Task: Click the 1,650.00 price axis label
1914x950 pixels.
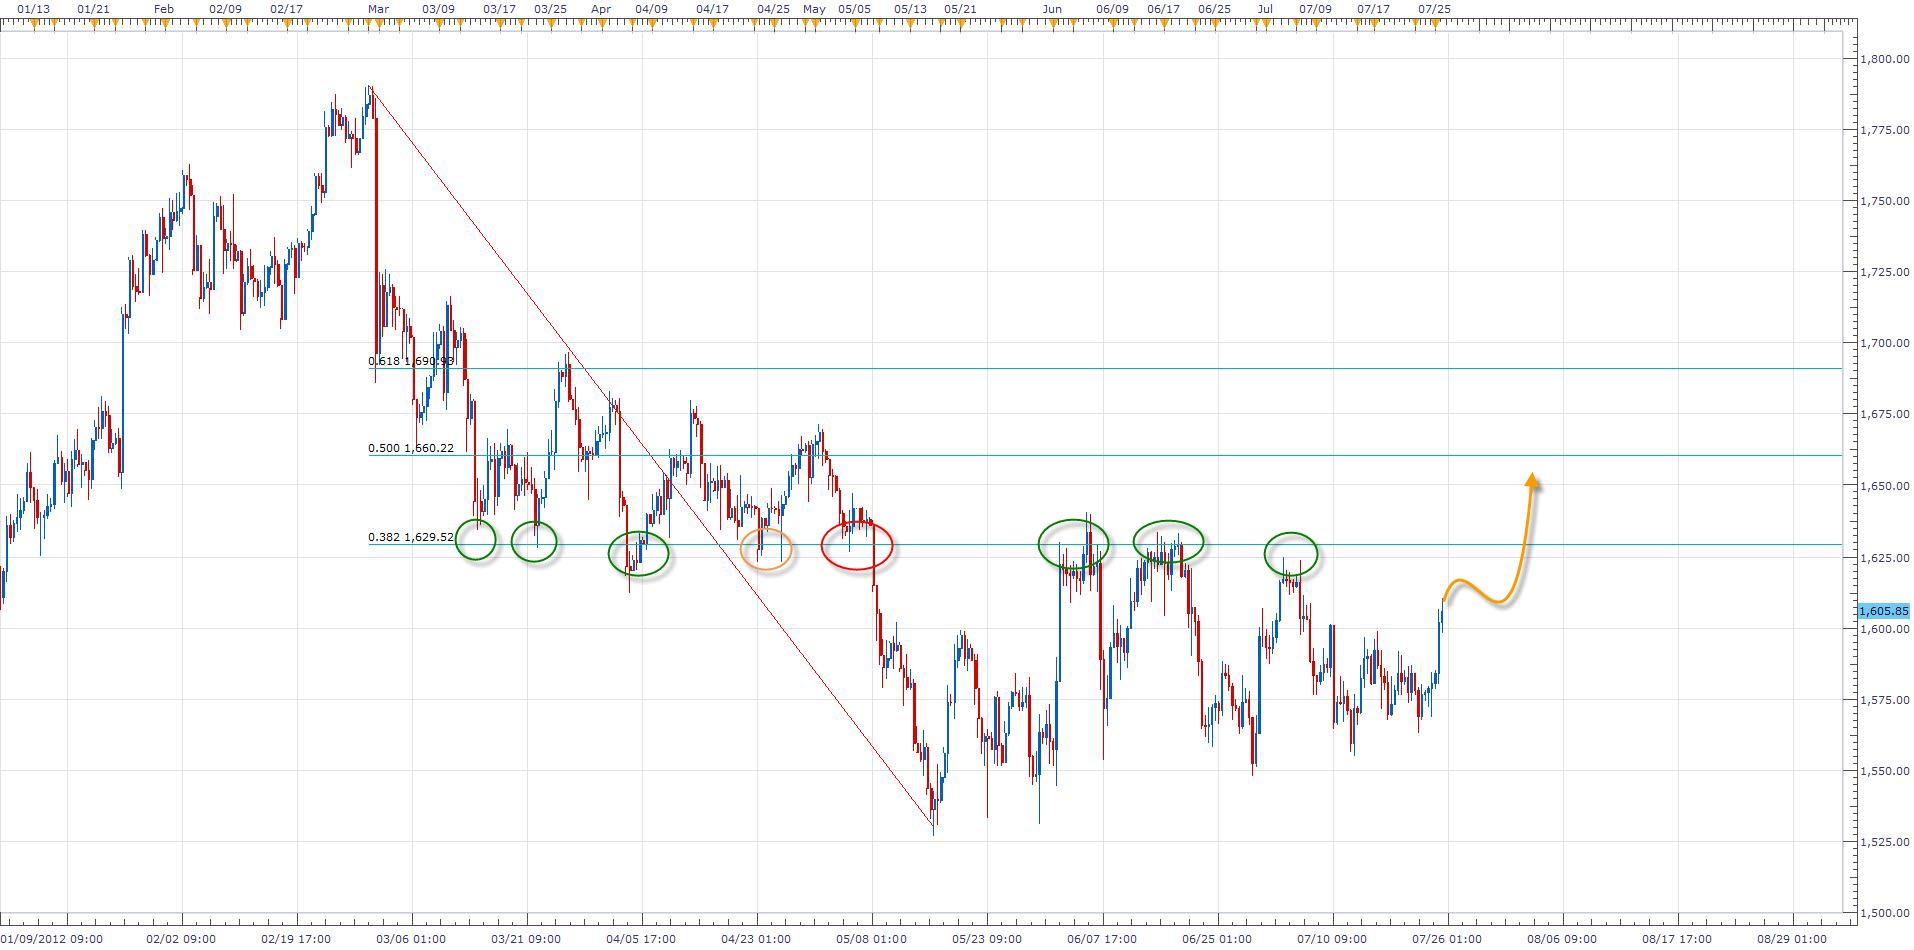Action: (x=1884, y=486)
